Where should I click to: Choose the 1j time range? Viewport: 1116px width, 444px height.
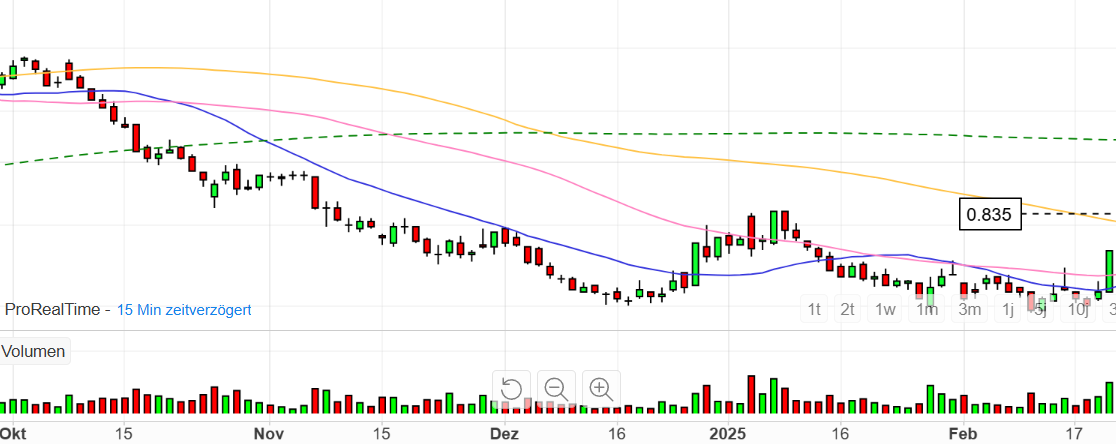pyautogui.click(x=1008, y=309)
